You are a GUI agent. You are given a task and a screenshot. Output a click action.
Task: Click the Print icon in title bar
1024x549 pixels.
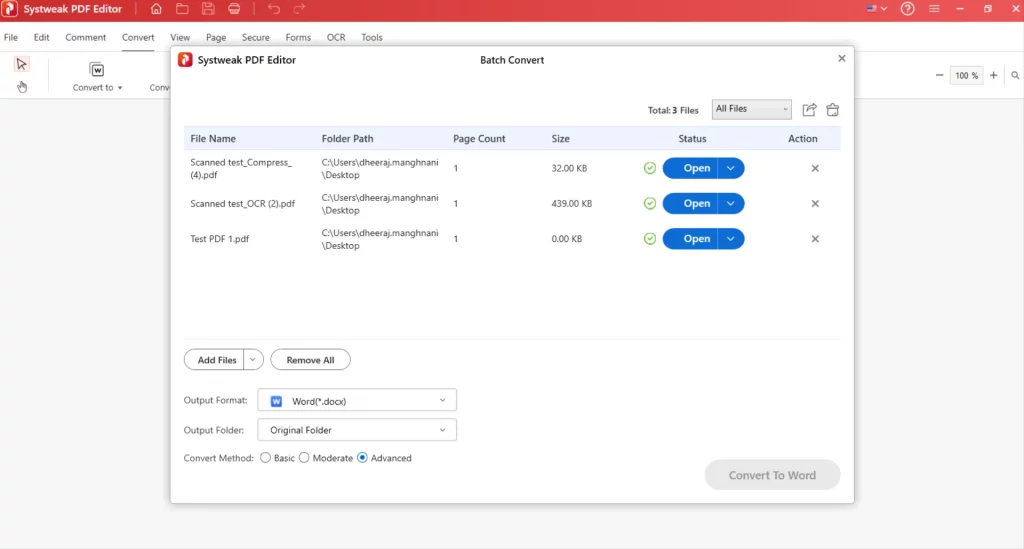(x=234, y=9)
